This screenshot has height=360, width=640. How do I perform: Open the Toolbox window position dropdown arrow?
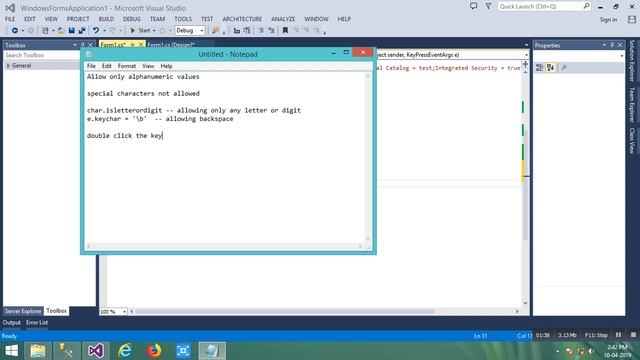75,45
